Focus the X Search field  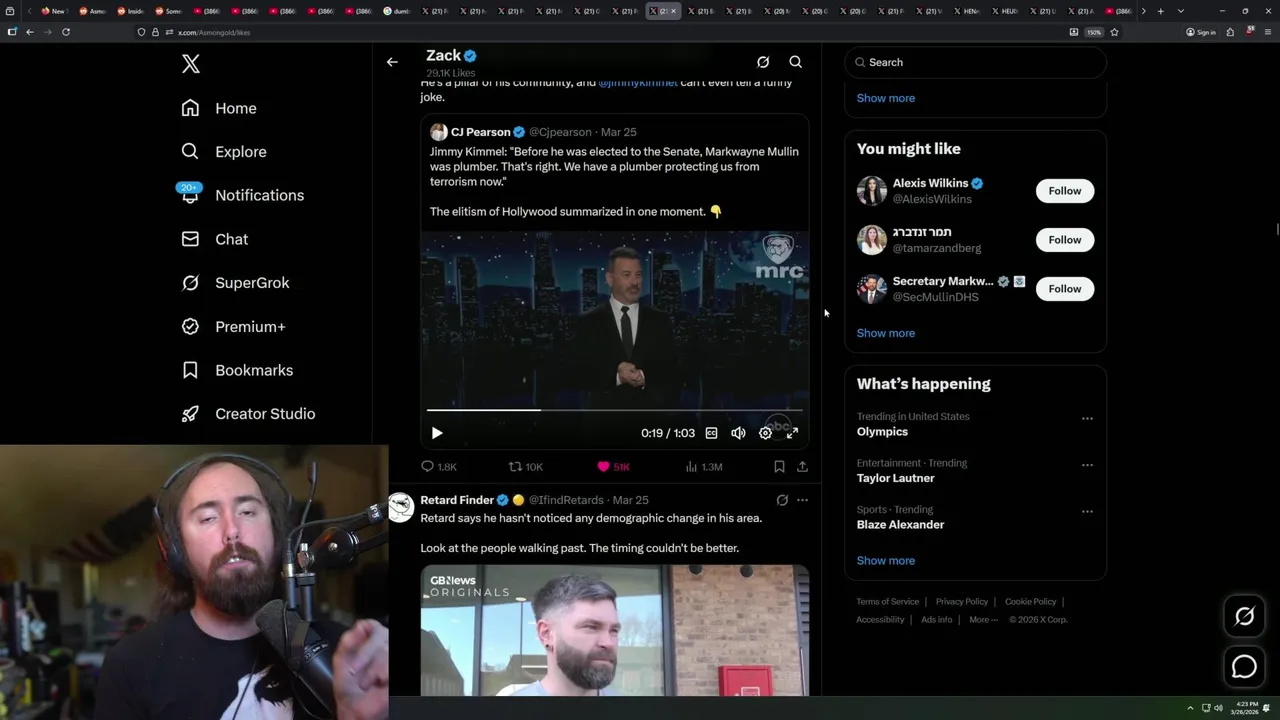point(975,62)
